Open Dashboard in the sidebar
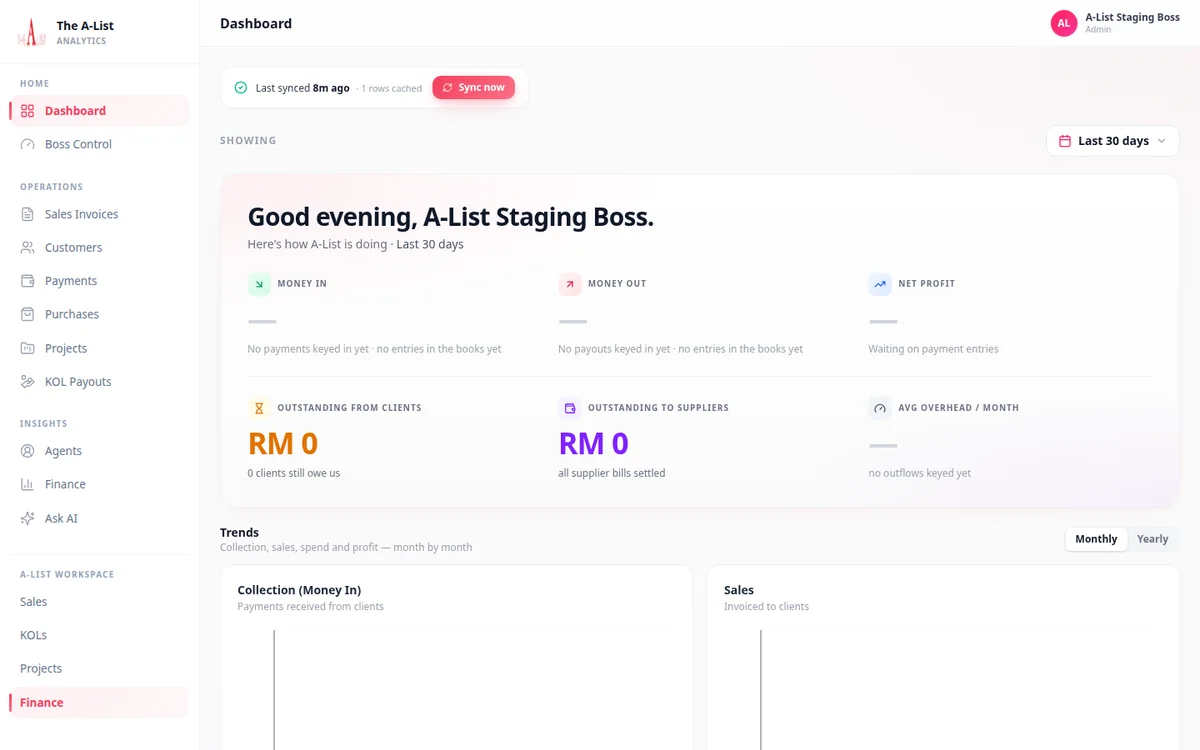The width and height of the screenshot is (1200, 750). [99, 111]
